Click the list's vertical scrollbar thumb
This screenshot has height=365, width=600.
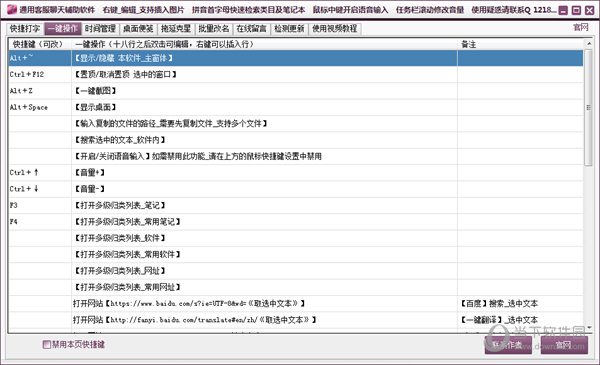tap(588, 108)
